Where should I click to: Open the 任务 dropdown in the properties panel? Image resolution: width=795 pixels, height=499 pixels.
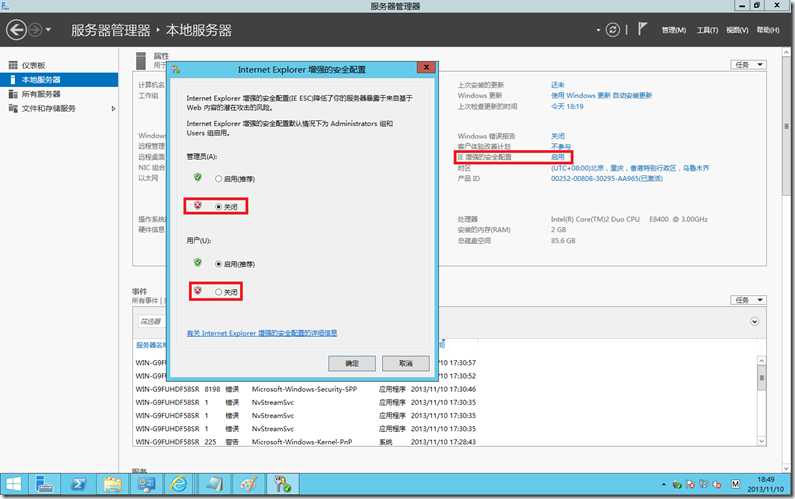pyautogui.click(x=748, y=64)
